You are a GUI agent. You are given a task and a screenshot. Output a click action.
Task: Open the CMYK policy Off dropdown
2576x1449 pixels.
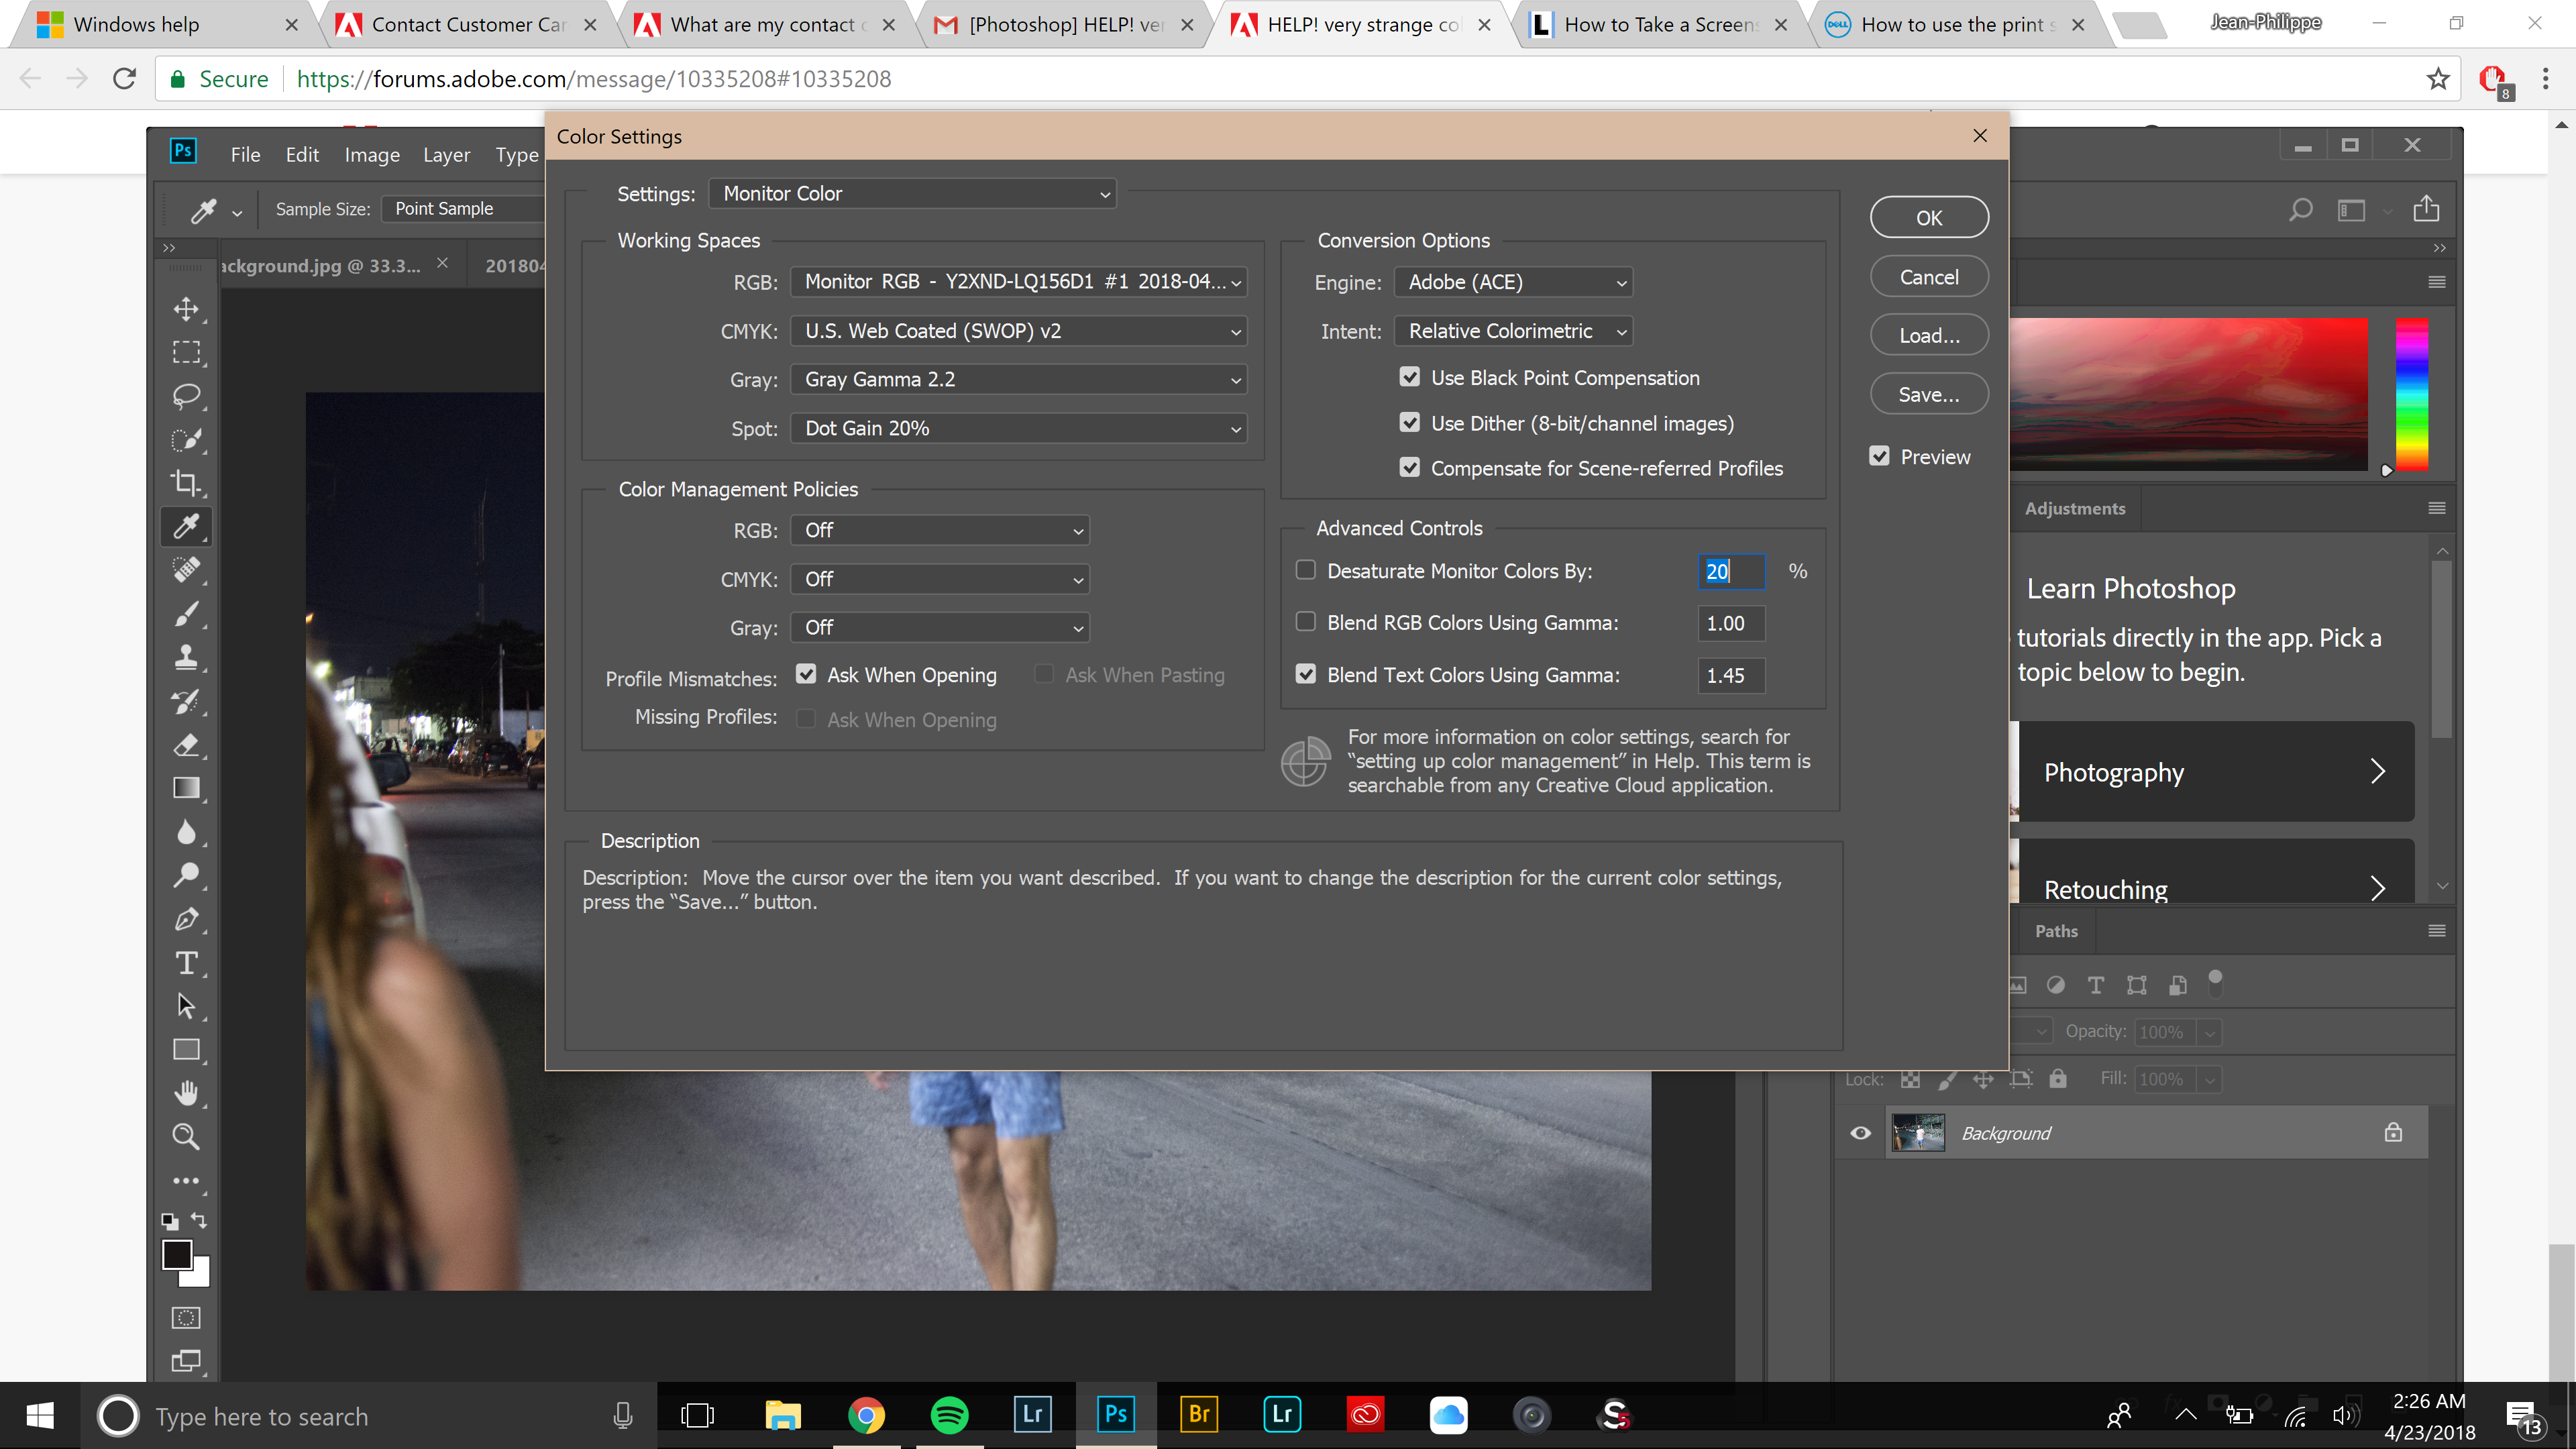pyautogui.click(x=940, y=579)
